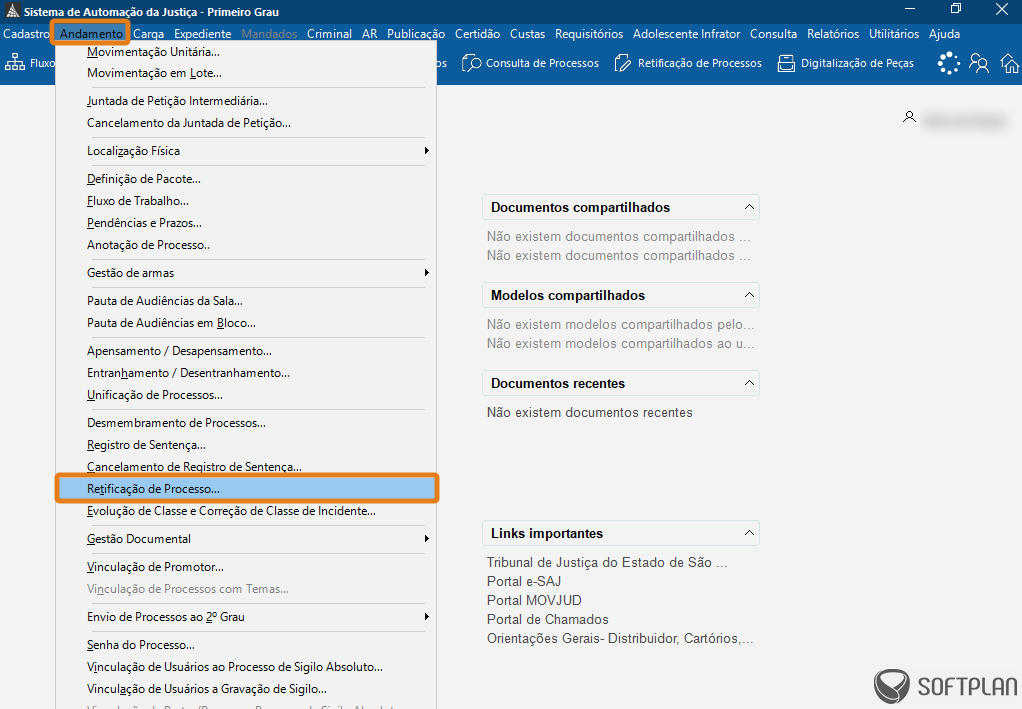Open the AR menu

pyautogui.click(x=370, y=34)
